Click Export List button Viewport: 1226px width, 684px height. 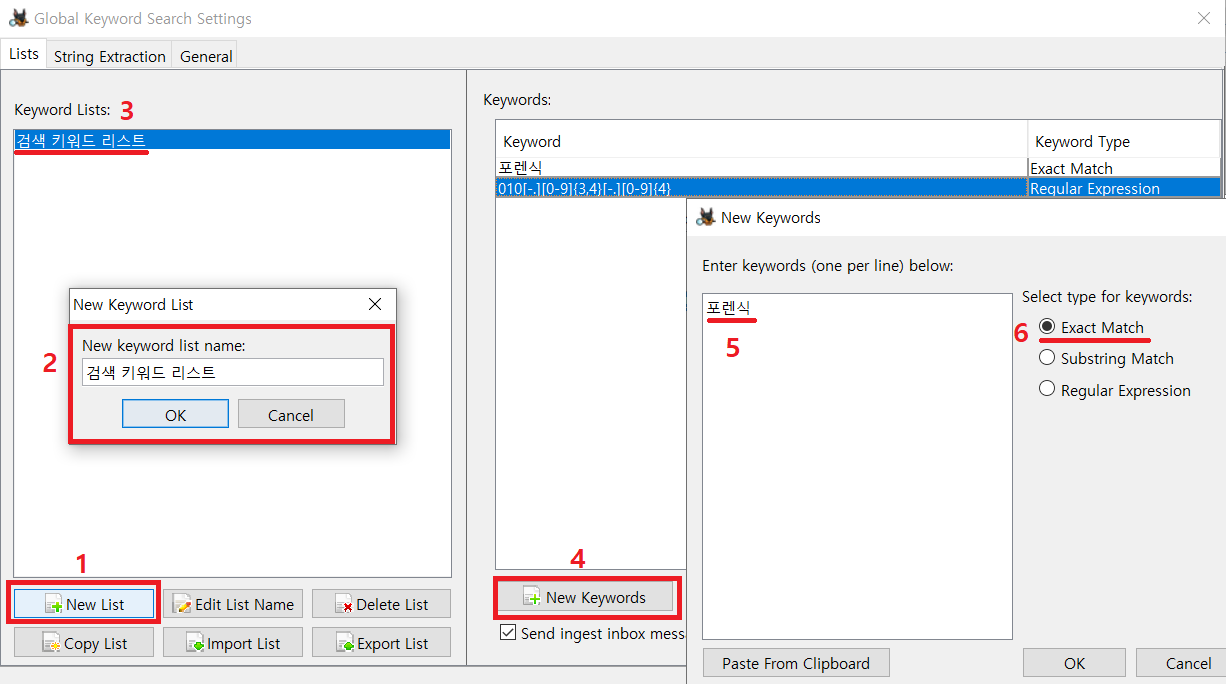[381, 643]
